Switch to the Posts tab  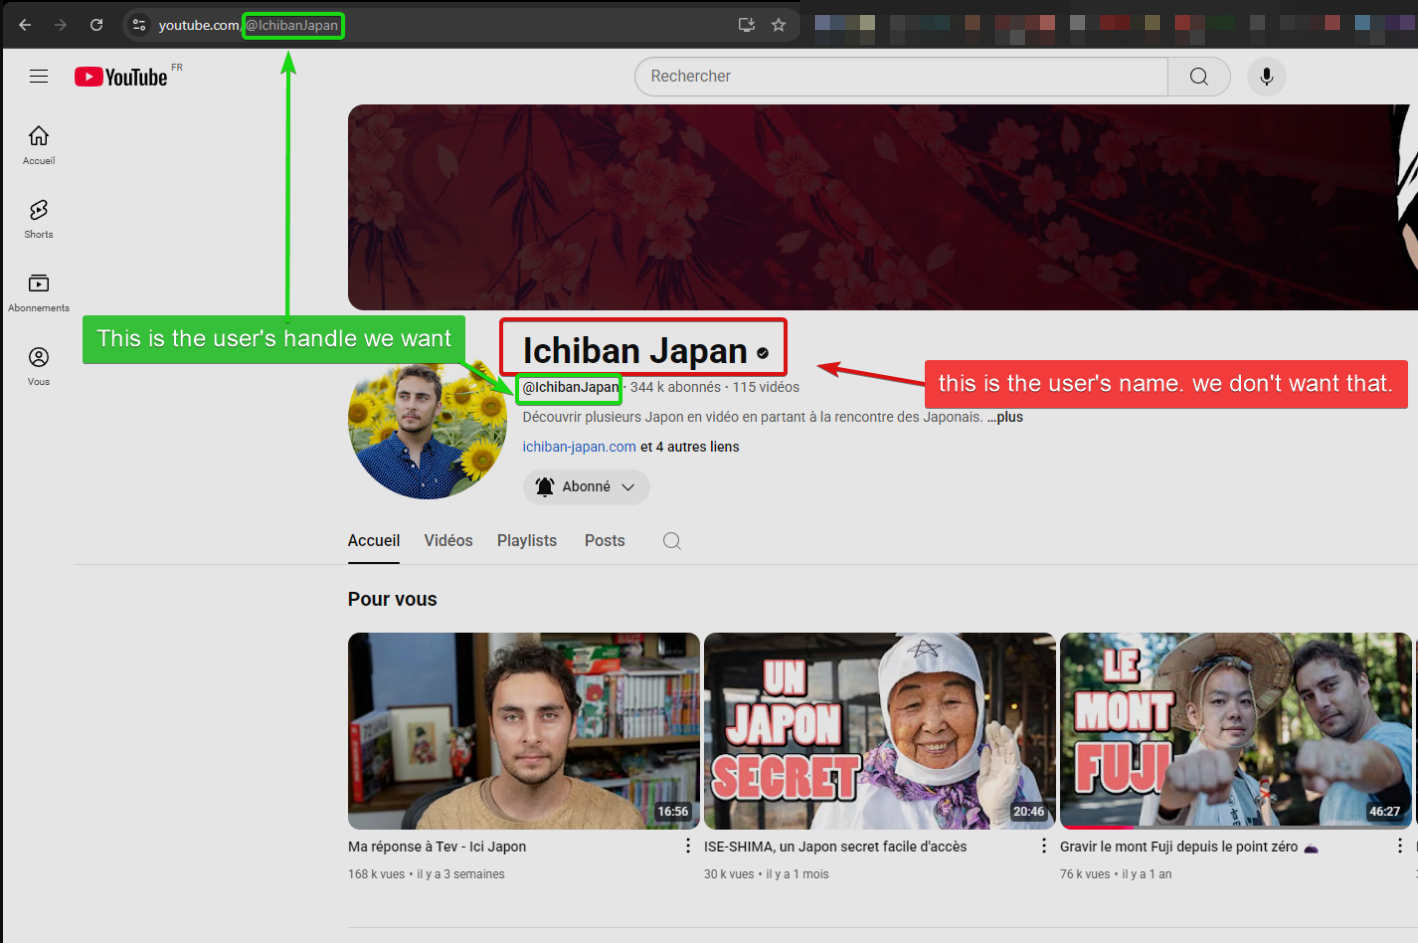605,540
